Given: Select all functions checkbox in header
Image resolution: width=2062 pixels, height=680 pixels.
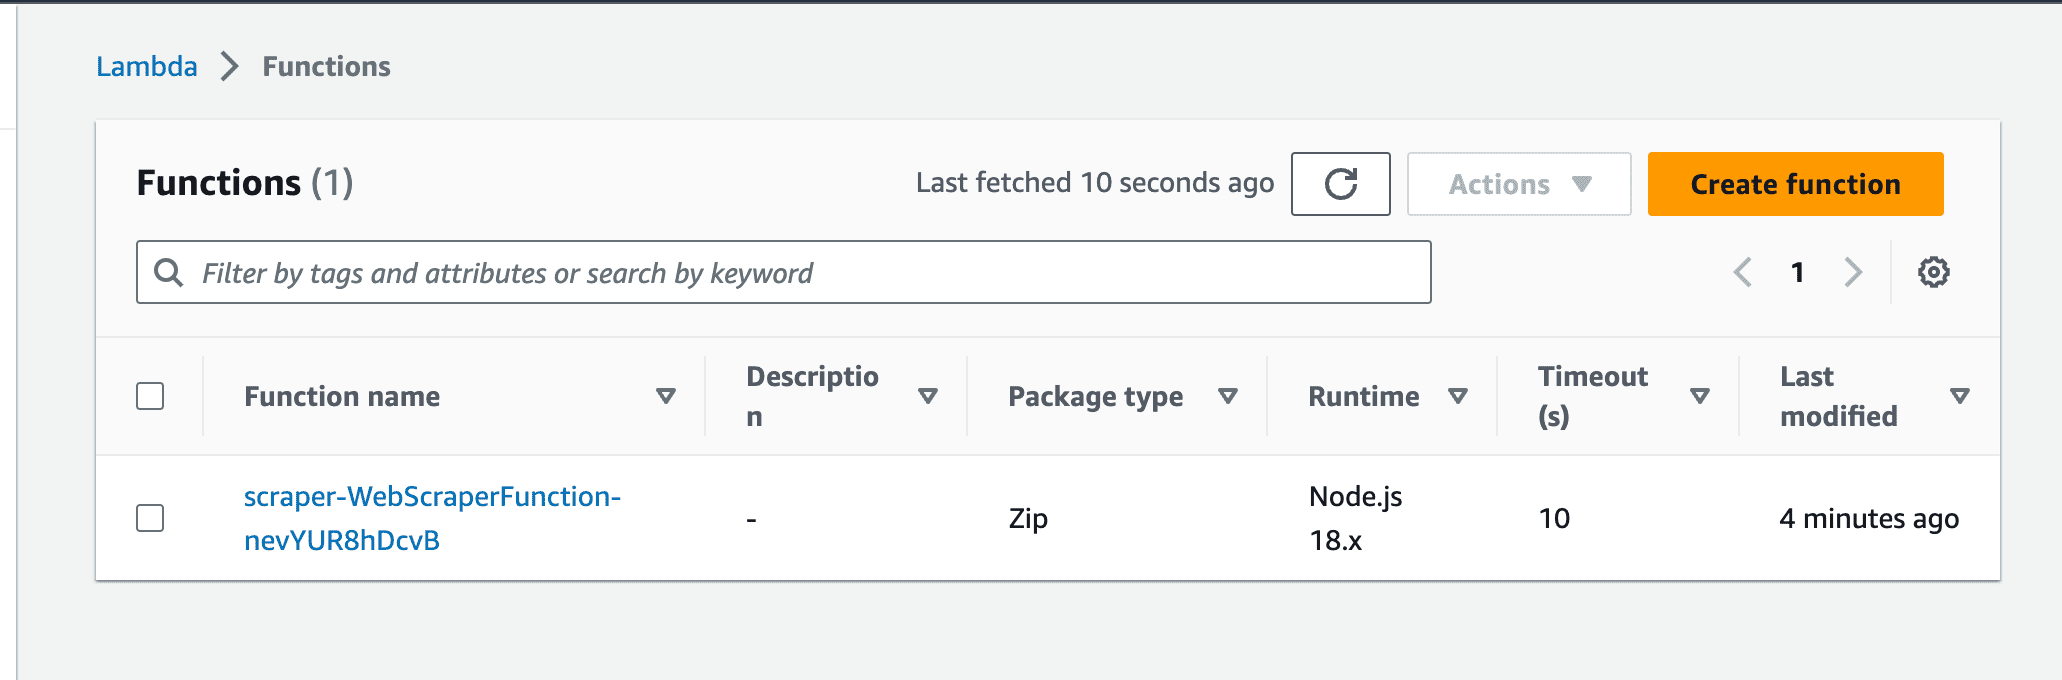Looking at the screenshot, I should [x=150, y=396].
